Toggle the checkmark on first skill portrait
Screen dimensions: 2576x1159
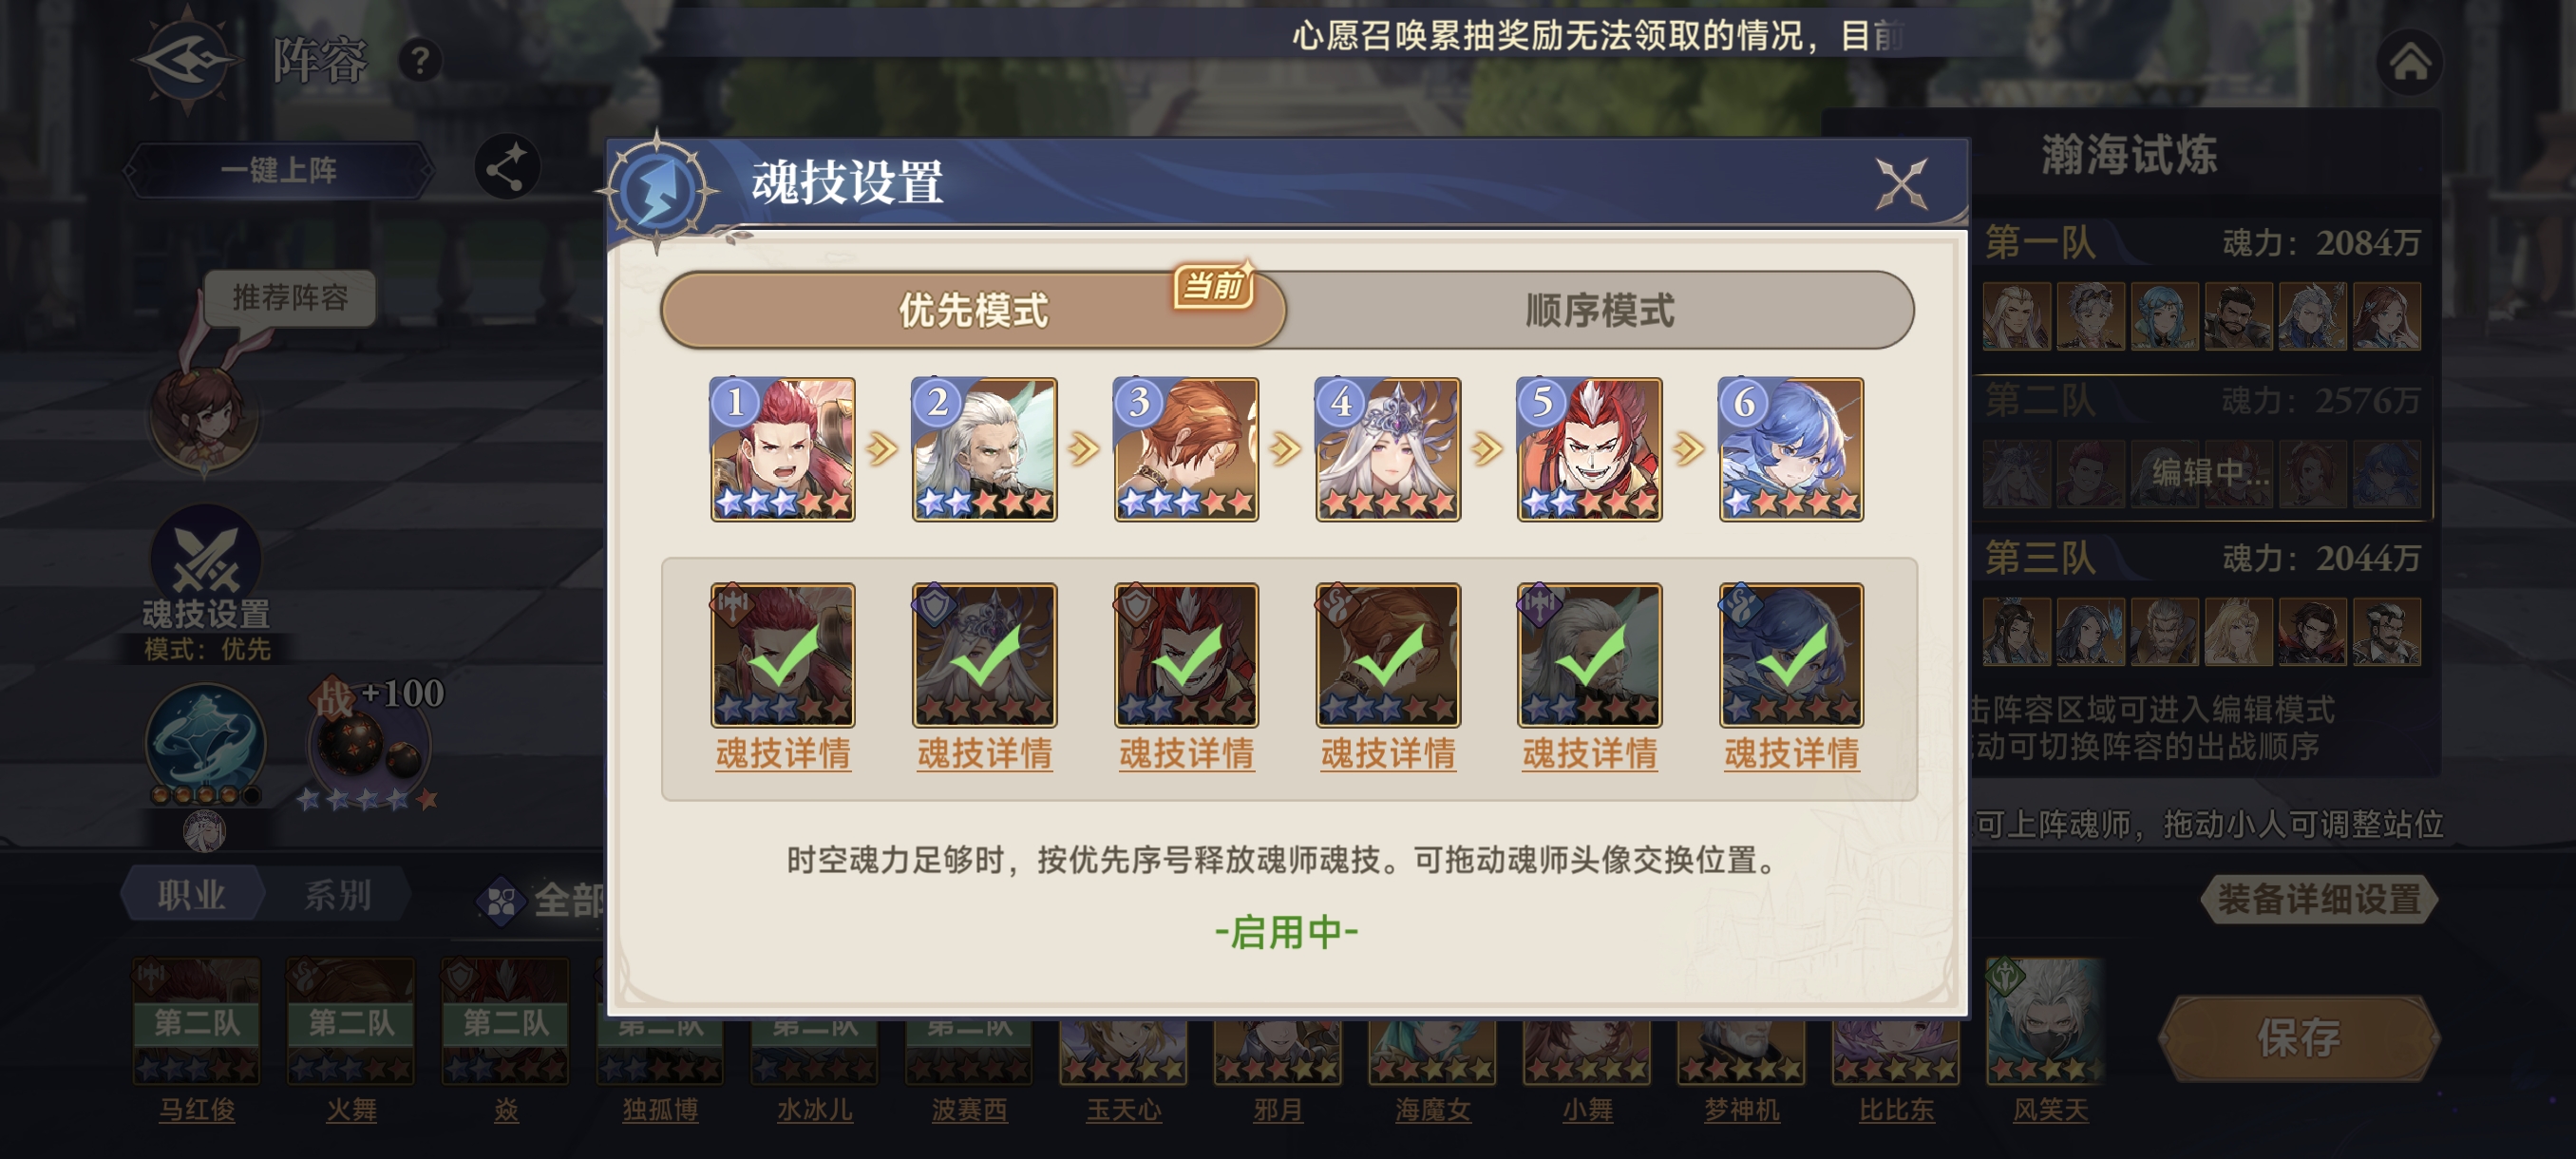coord(783,655)
